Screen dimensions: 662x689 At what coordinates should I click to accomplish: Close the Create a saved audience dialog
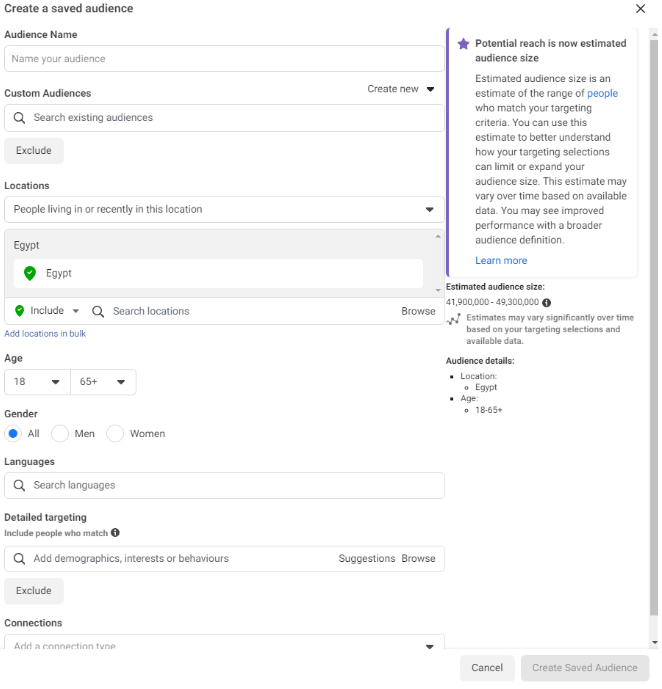click(x=641, y=9)
